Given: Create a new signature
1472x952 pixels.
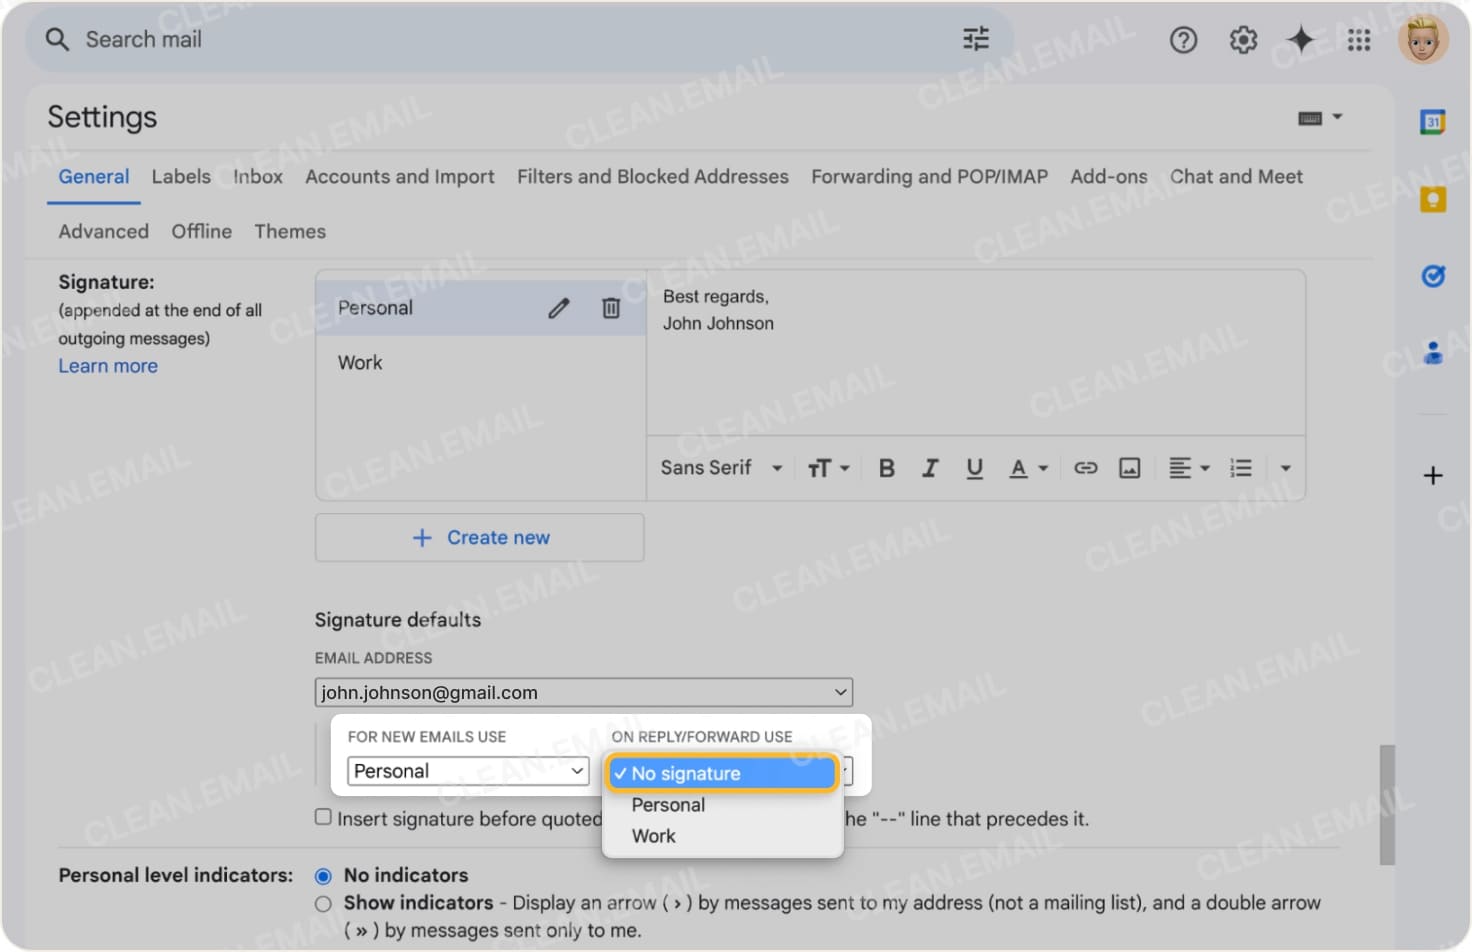Looking at the screenshot, I should click(479, 537).
